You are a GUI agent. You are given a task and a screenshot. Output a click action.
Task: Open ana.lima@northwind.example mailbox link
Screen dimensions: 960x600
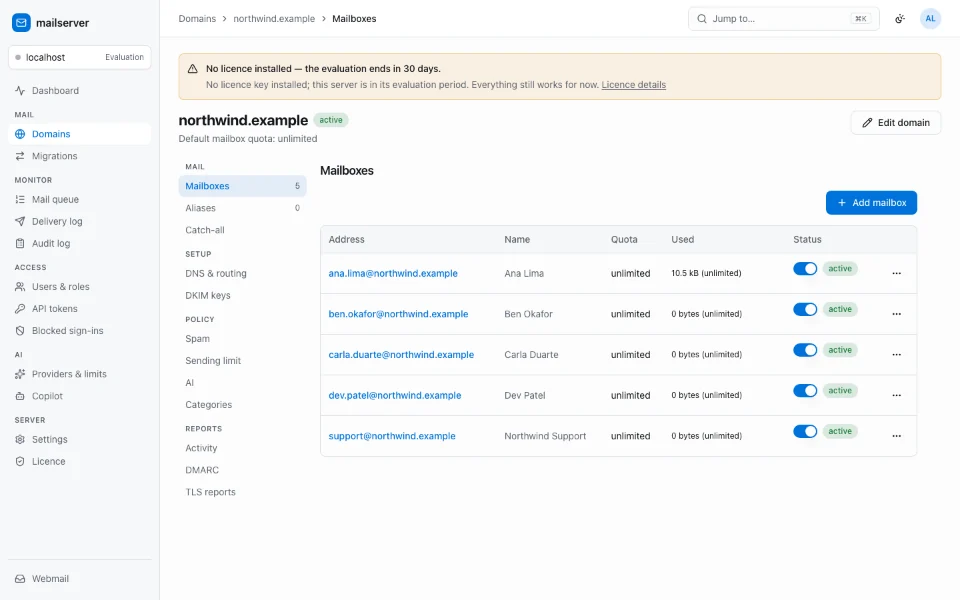pyautogui.click(x=393, y=274)
